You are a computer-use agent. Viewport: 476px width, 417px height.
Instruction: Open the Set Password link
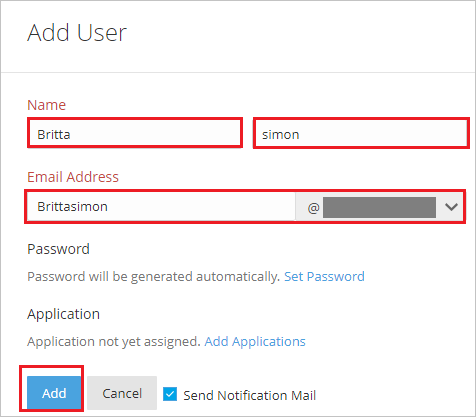point(324,277)
